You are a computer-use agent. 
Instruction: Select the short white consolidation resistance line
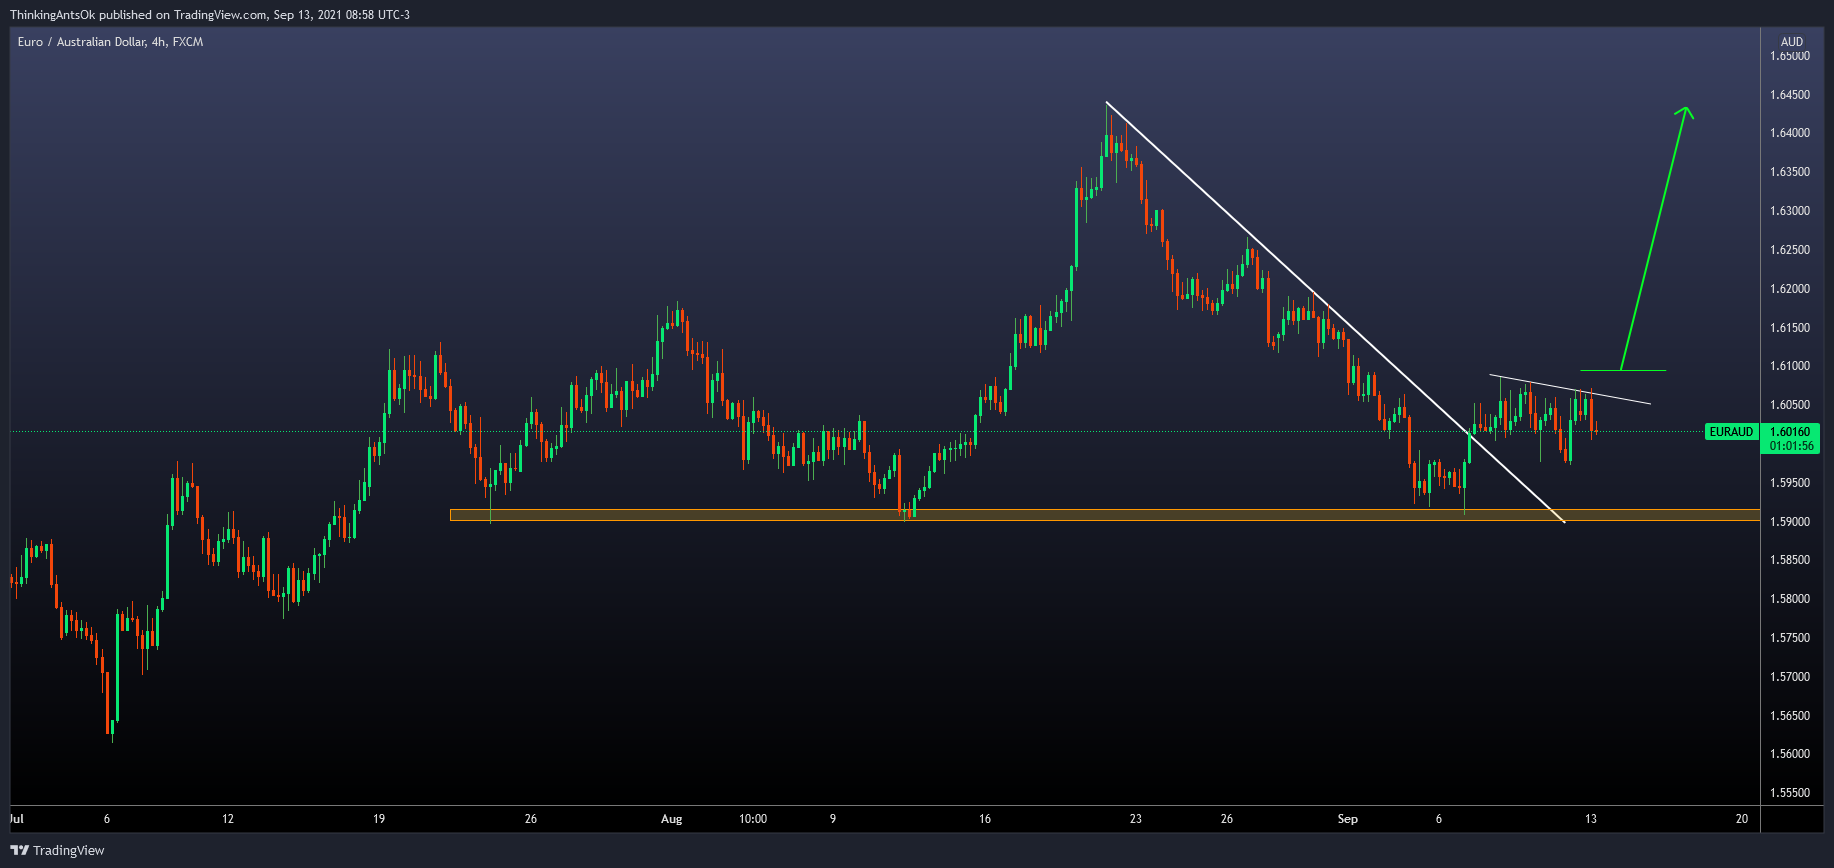(x=1570, y=390)
